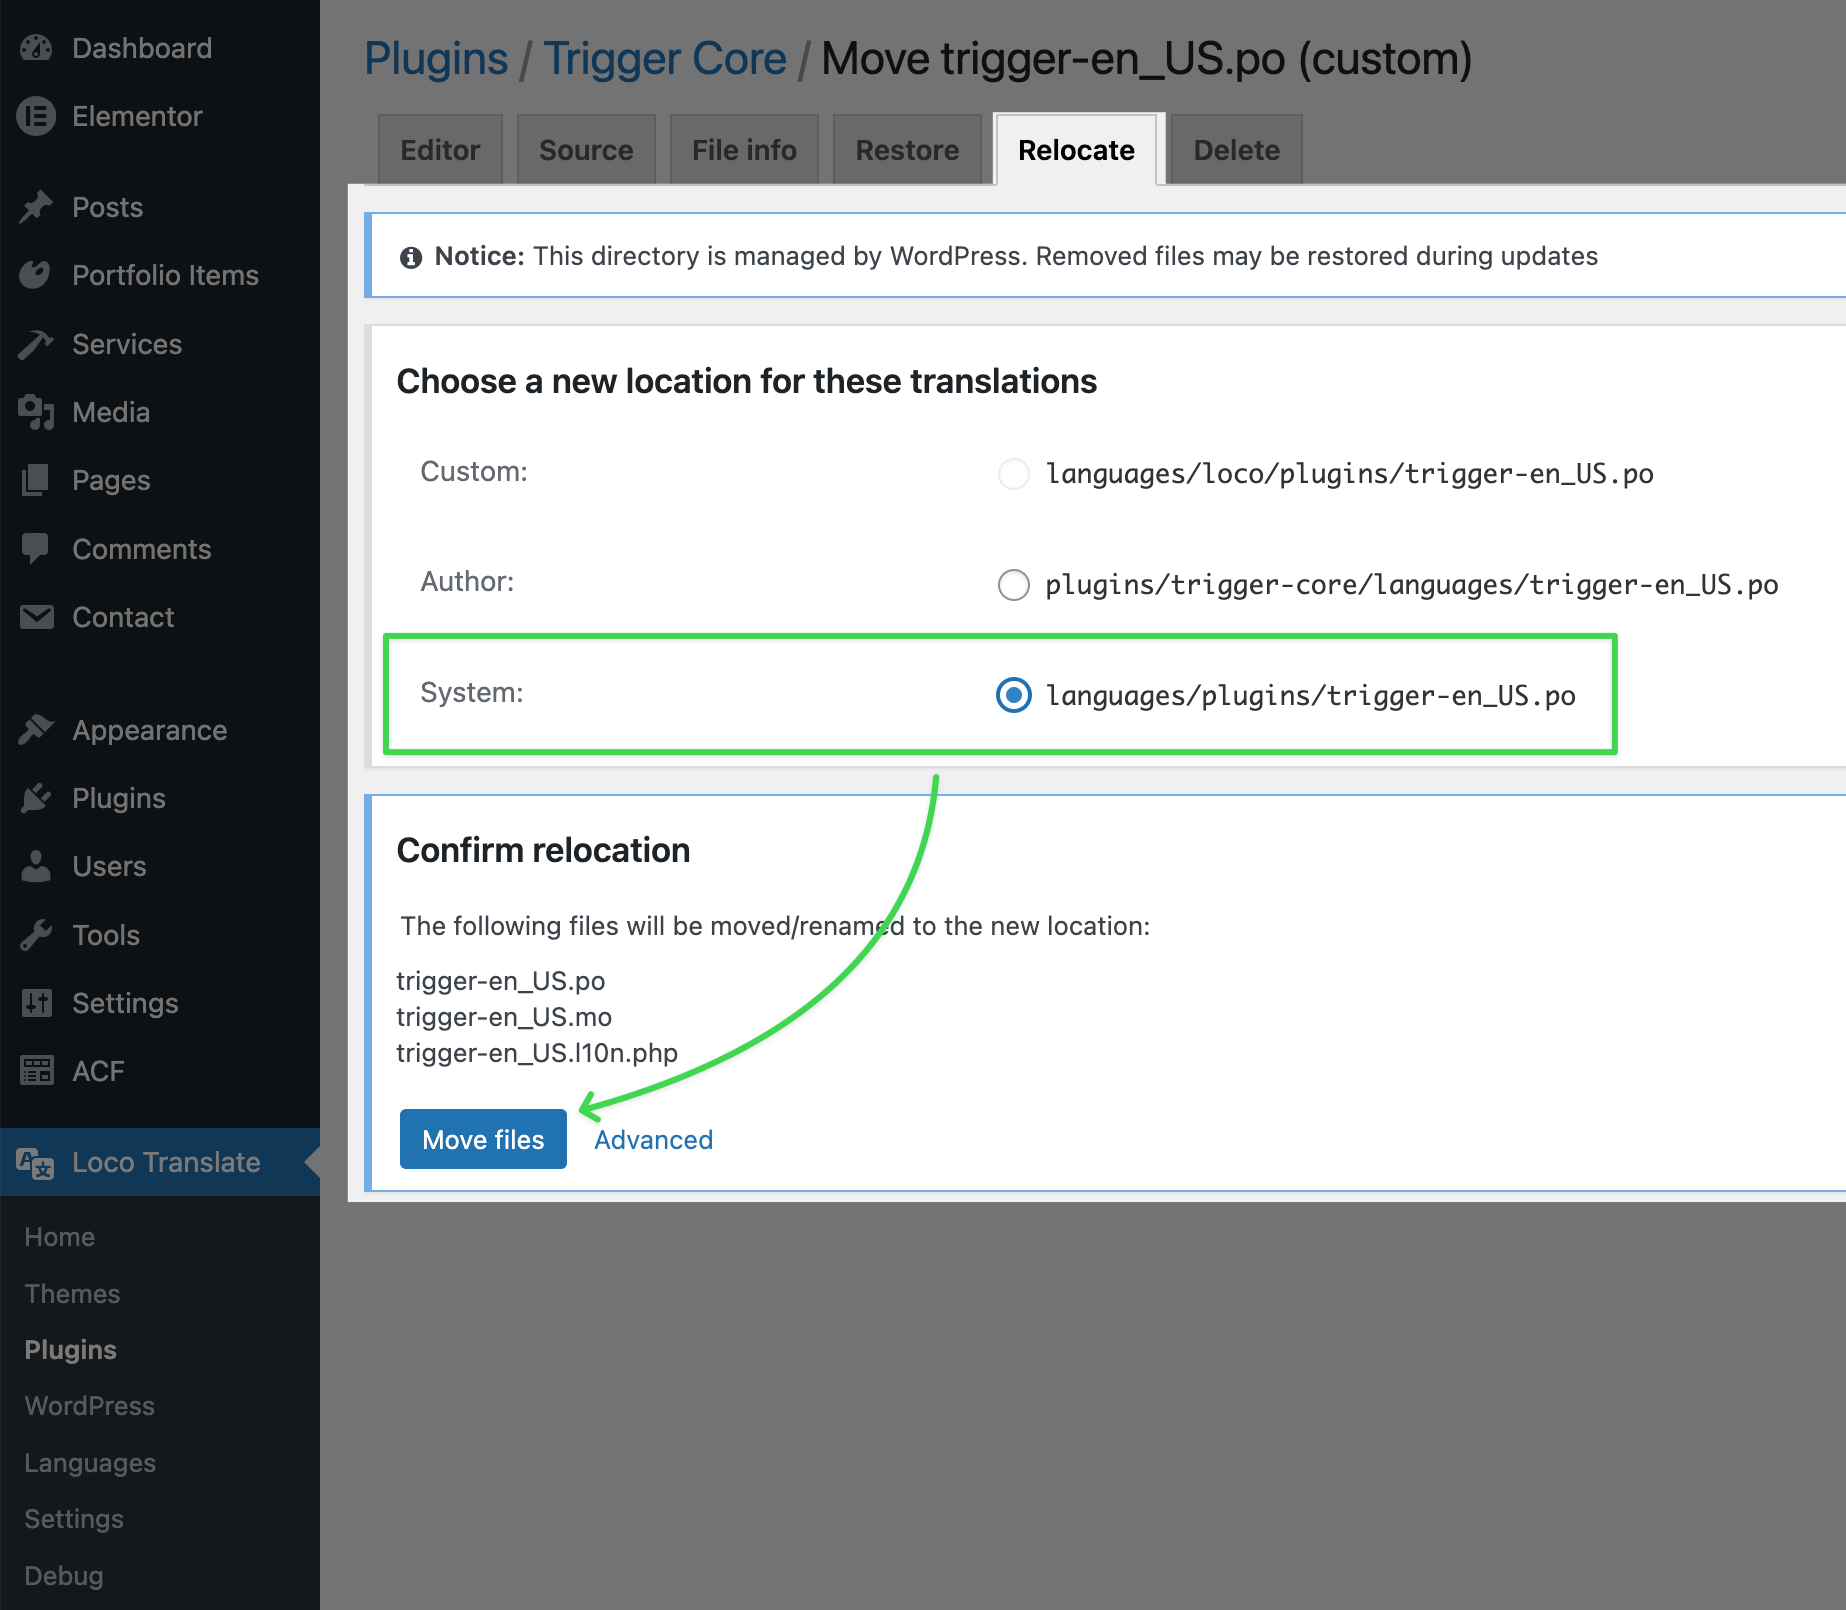This screenshot has width=1846, height=1610.
Task: Click the Dashboard gauge icon in sidebar
Action: [36, 48]
